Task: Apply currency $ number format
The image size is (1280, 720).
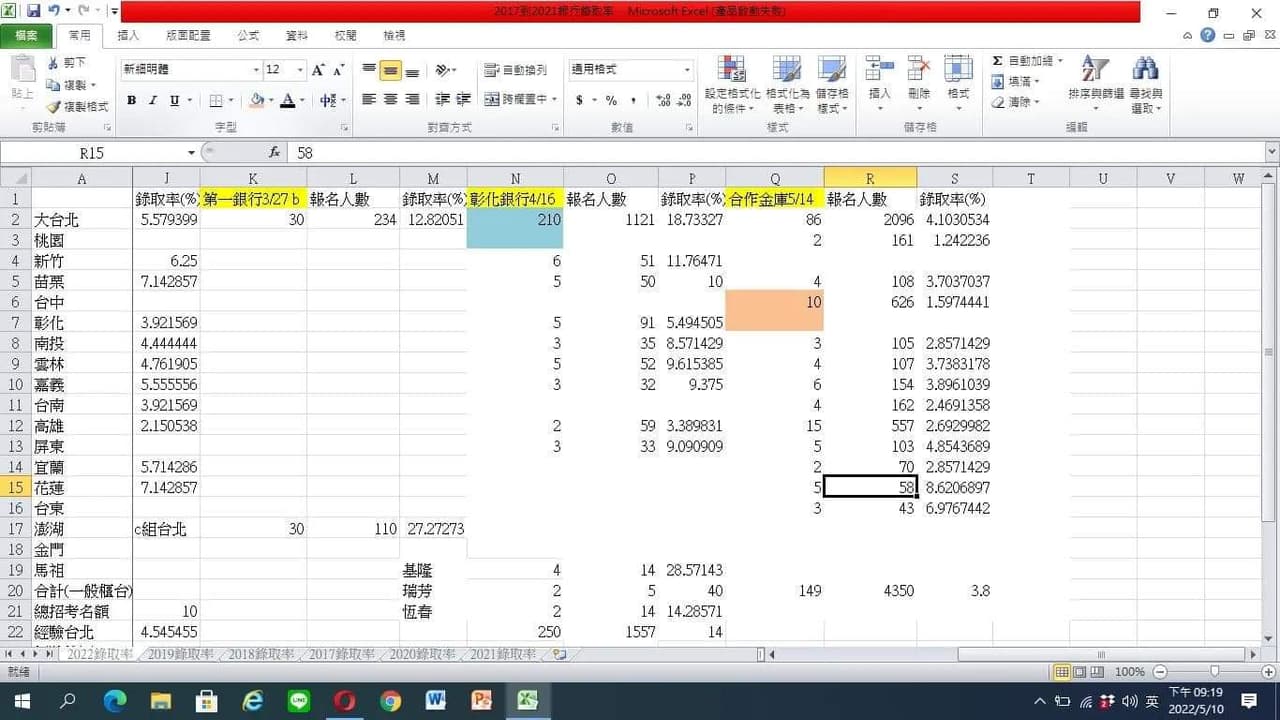Action: pyautogui.click(x=579, y=100)
